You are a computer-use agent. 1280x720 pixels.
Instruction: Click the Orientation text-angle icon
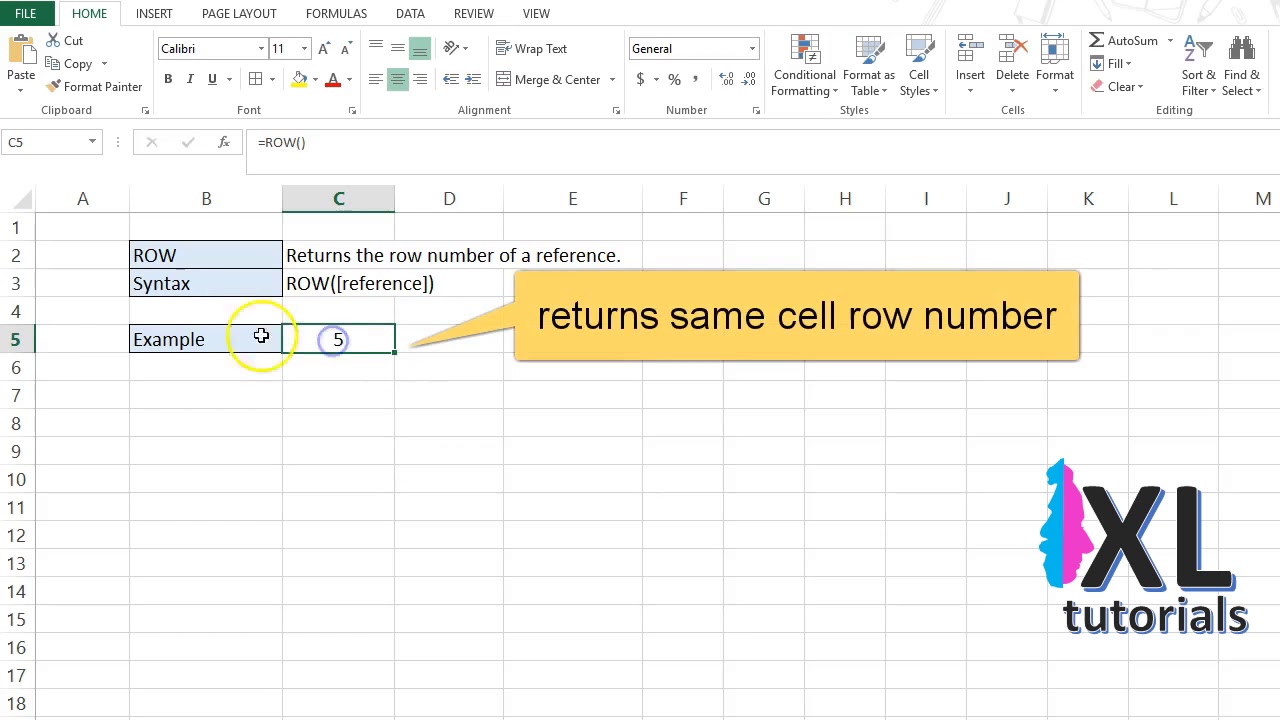[x=452, y=48]
